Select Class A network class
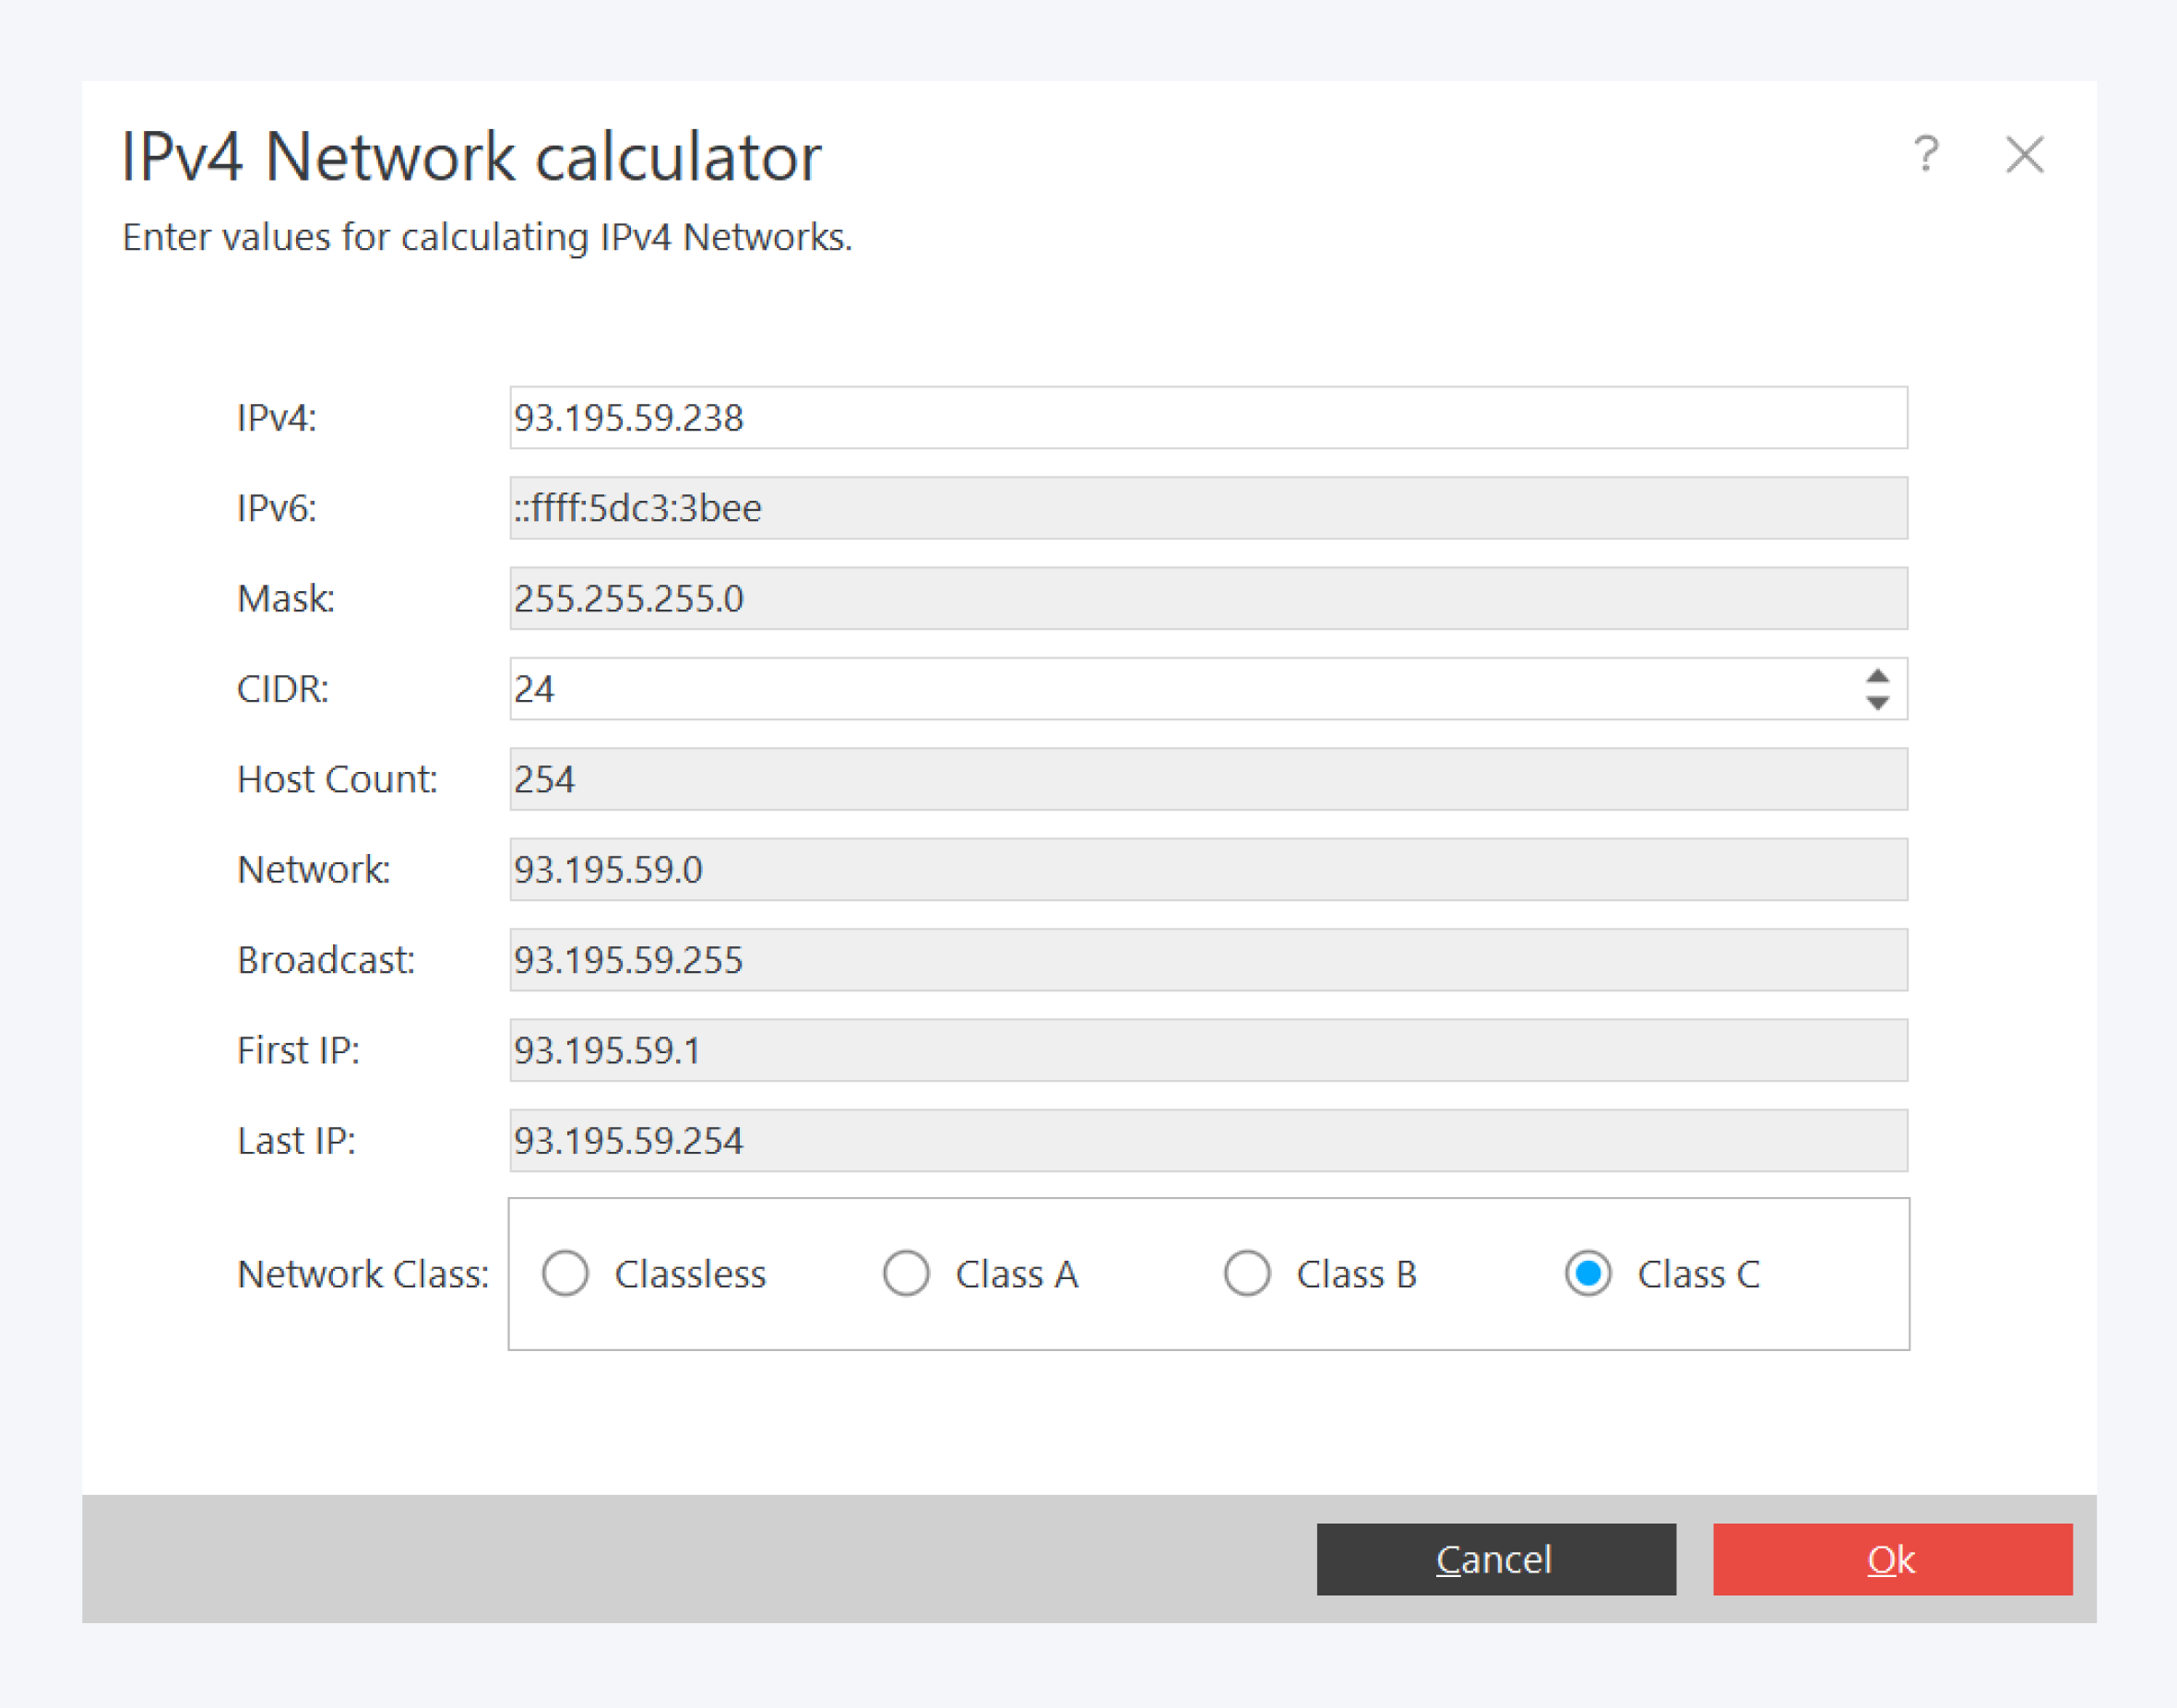Image resolution: width=2177 pixels, height=1708 pixels. pyautogui.click(x=906, y=1274)
